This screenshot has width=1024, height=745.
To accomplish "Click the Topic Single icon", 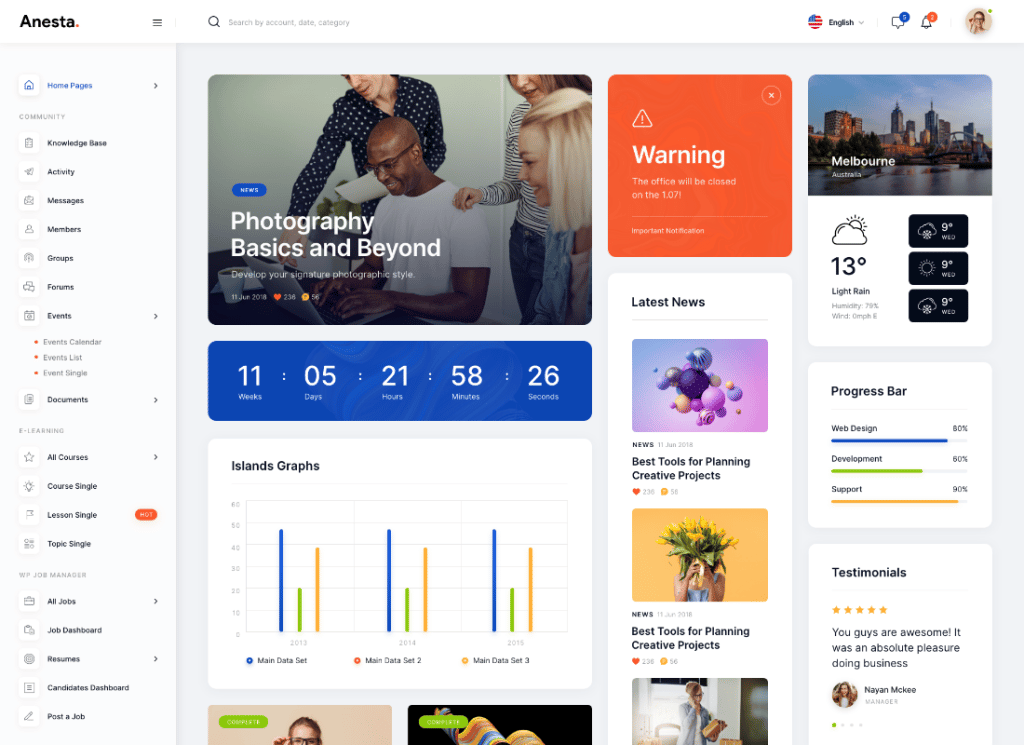I will click(x=29, y=543).
